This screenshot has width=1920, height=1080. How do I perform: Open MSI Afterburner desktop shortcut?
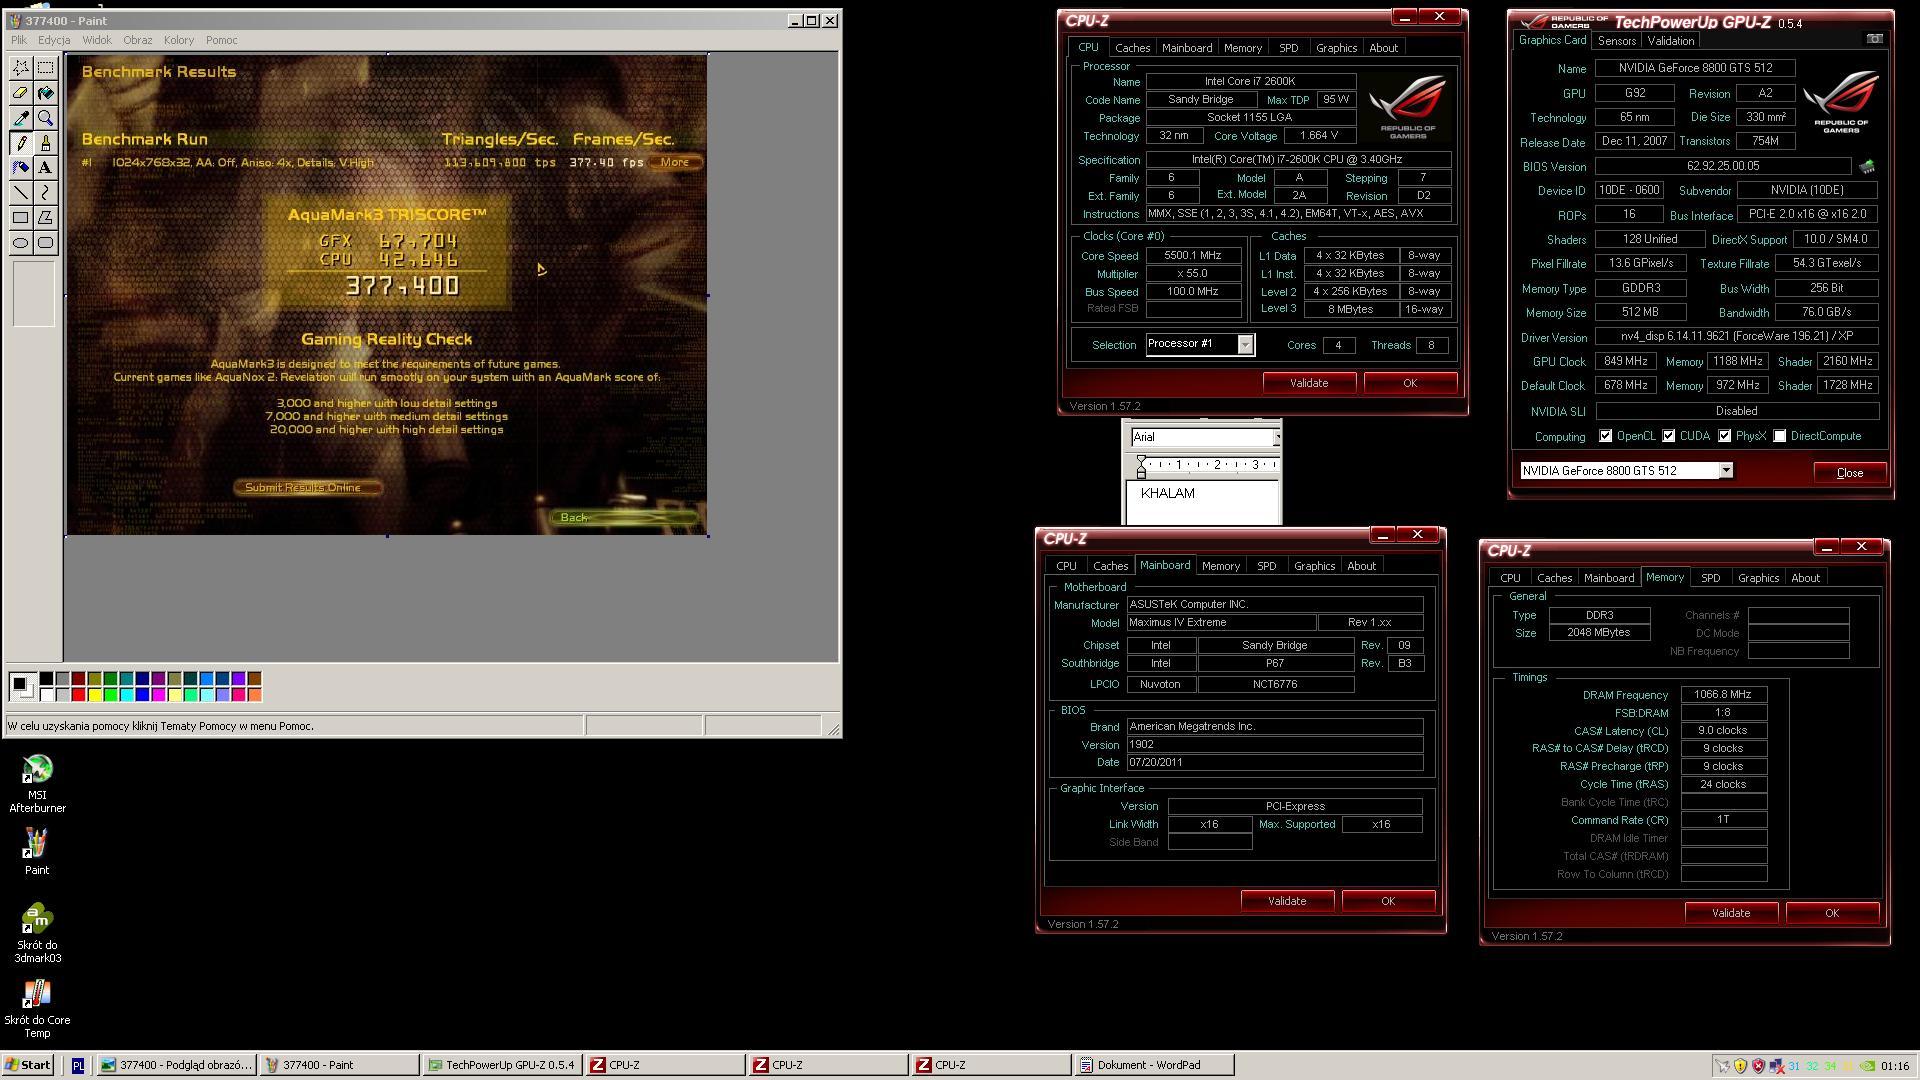click(x=37, y=784)
